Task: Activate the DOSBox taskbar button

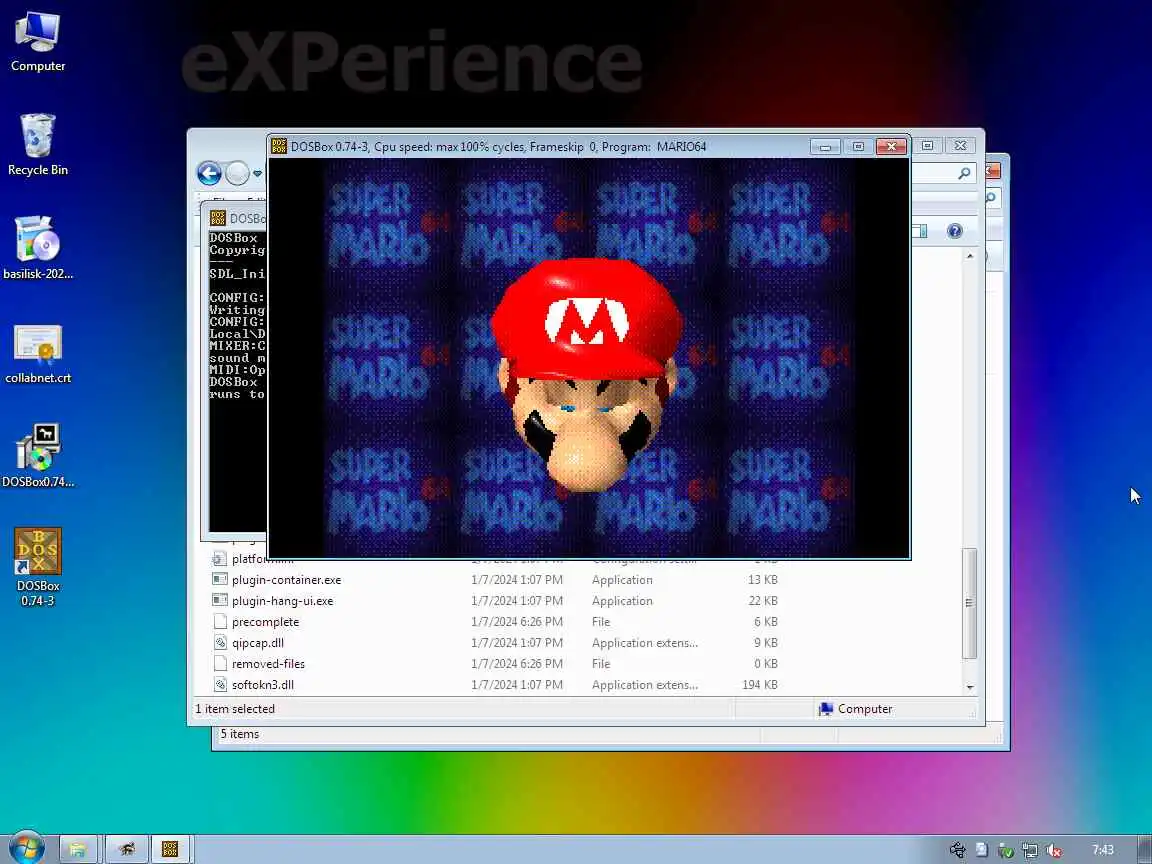Action: click(170, 849)
